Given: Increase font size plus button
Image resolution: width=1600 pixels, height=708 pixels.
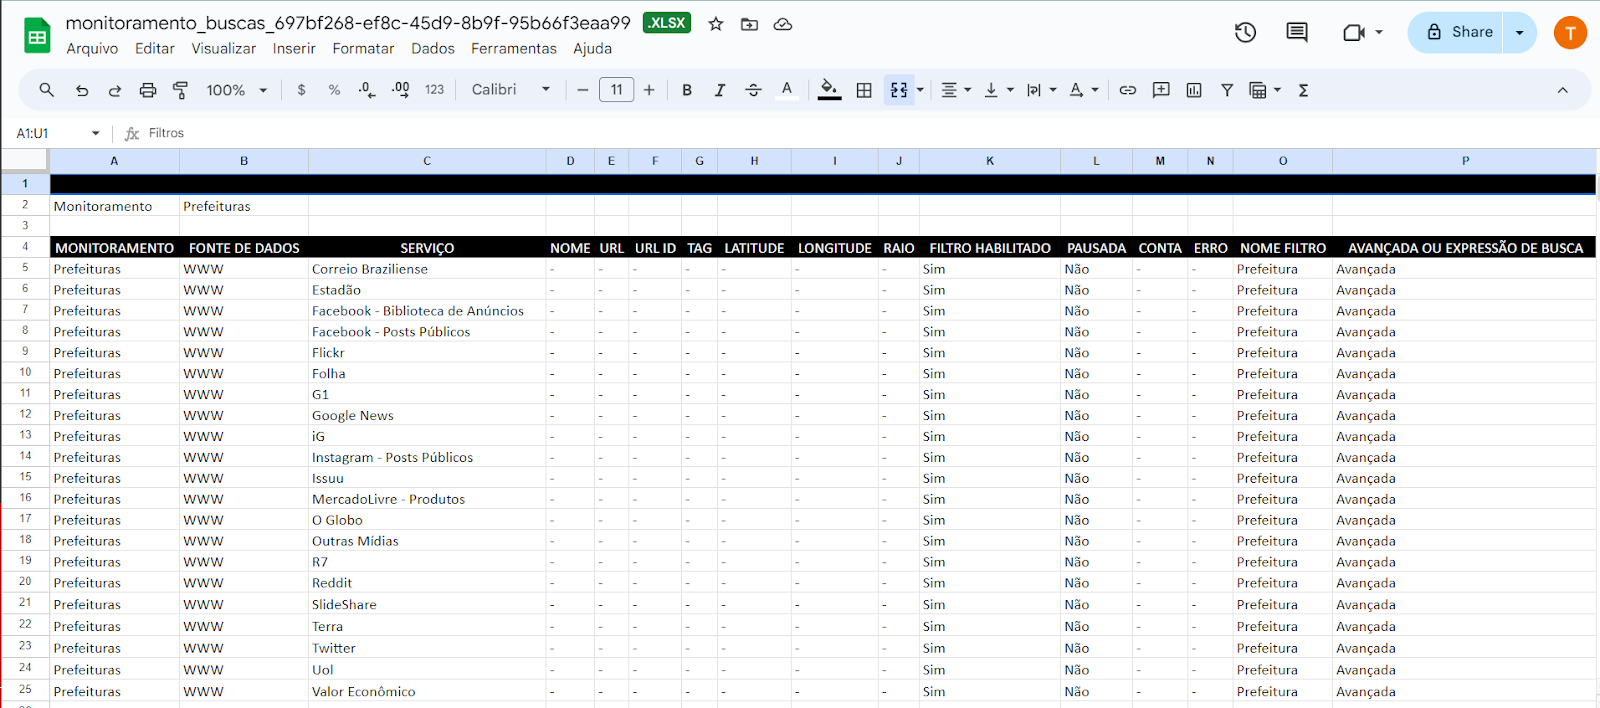Looking at the screenshot, I should pos(649,90).
